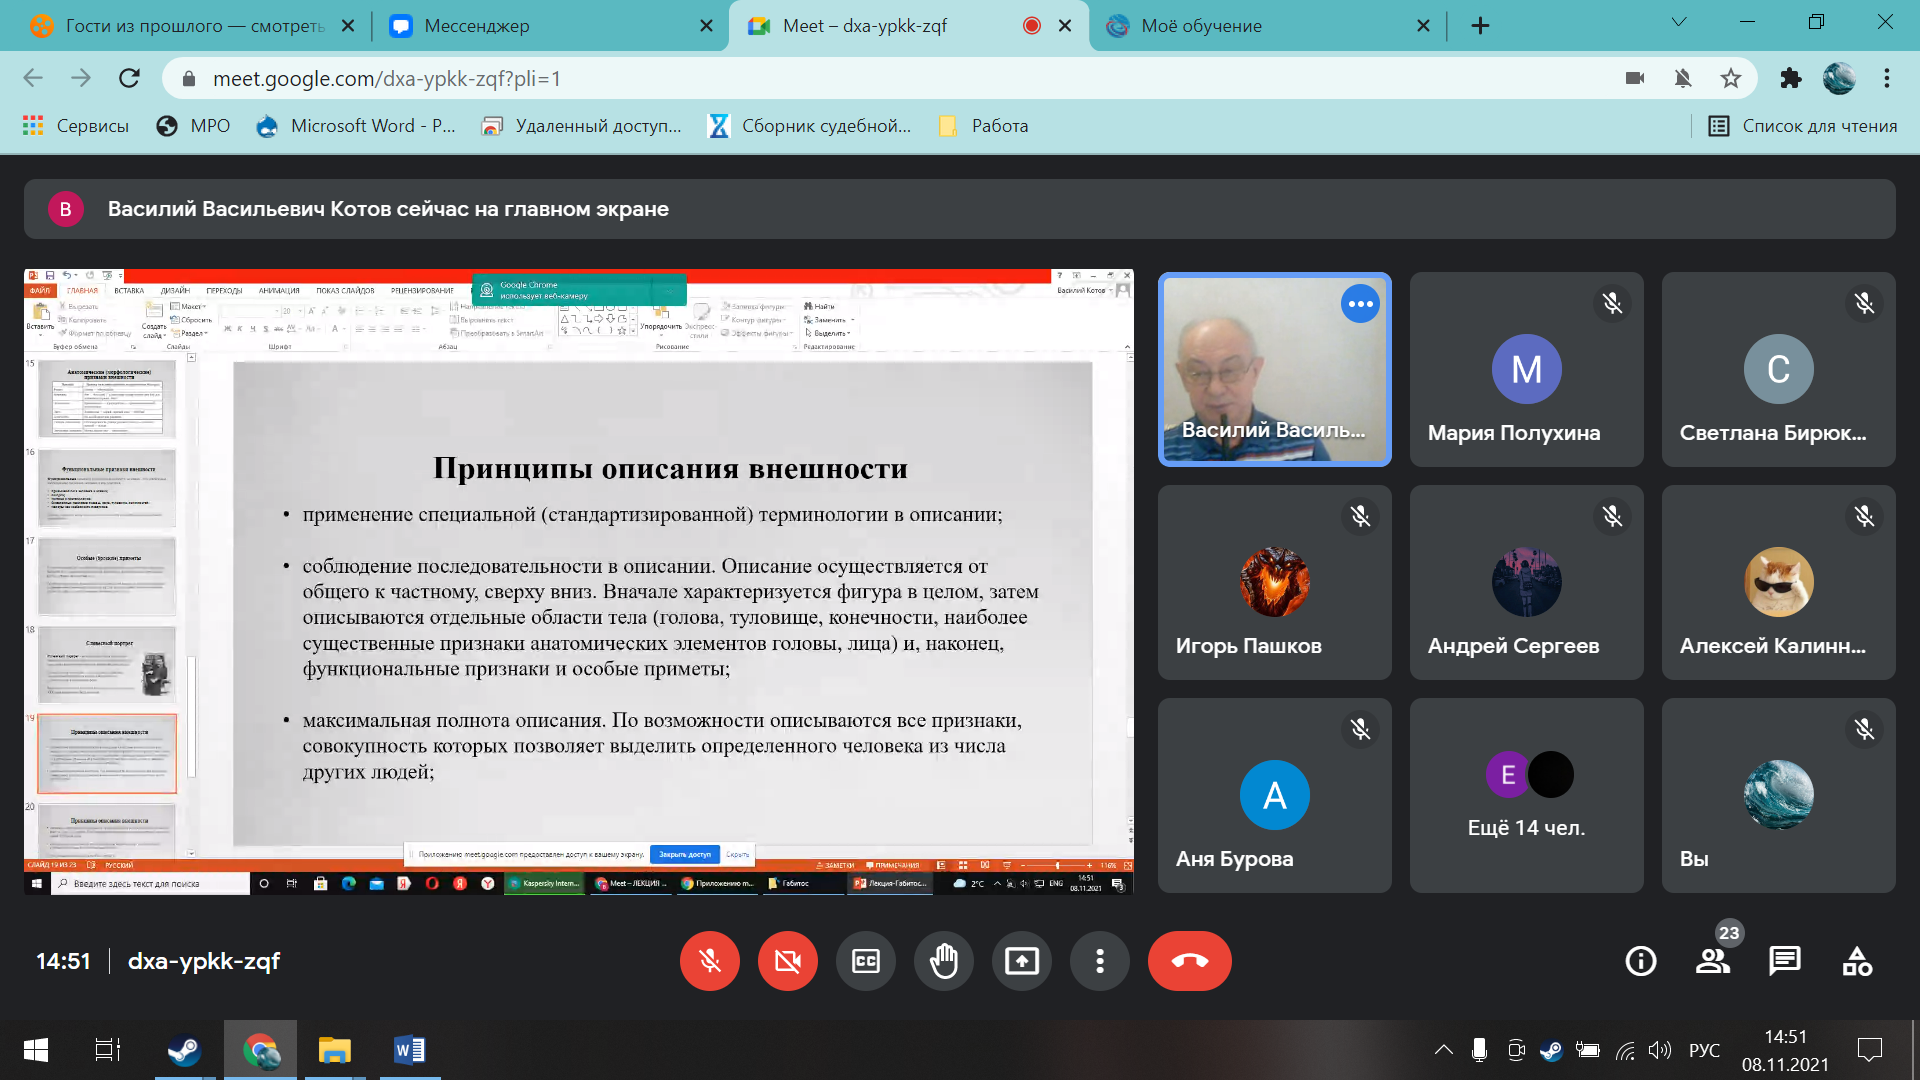Open the Работа bookmarks folder
This screenshot has width=1920, height=1080.
coord(984,126)
